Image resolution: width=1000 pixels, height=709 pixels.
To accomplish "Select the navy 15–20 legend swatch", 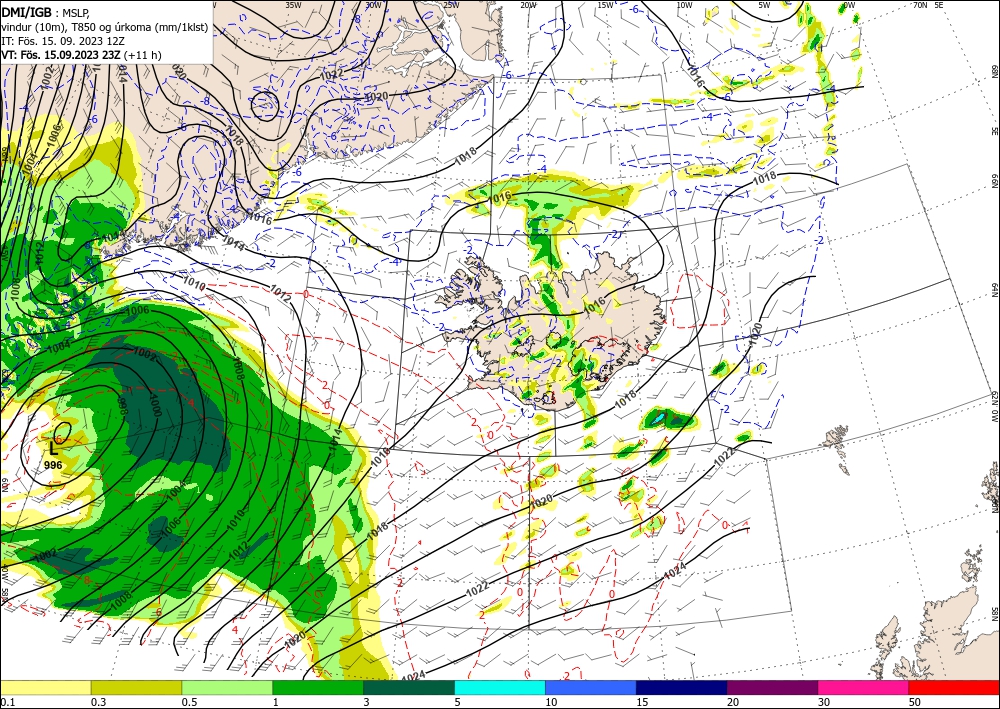I will tap(682, 687).
